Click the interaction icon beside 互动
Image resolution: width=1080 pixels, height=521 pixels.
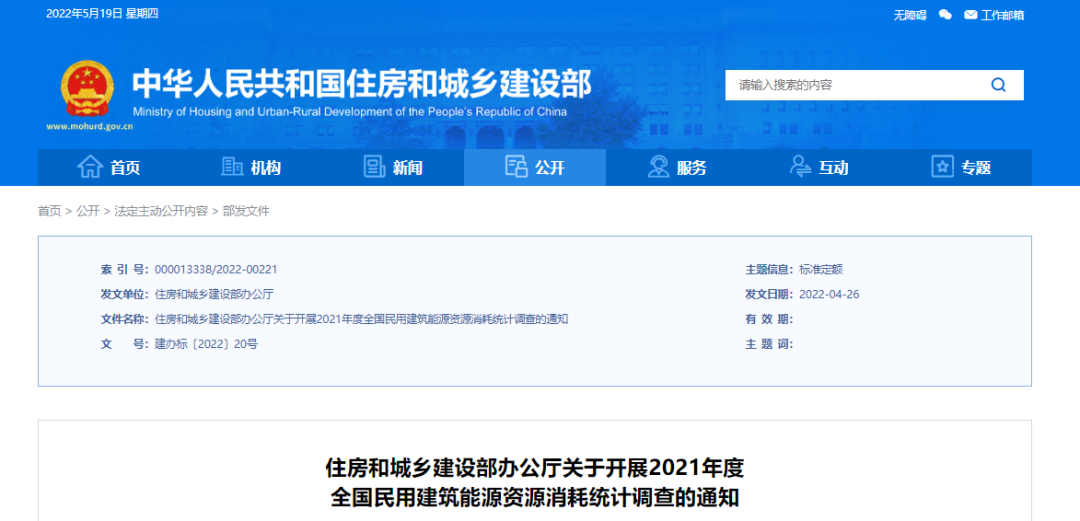[800, 167]
